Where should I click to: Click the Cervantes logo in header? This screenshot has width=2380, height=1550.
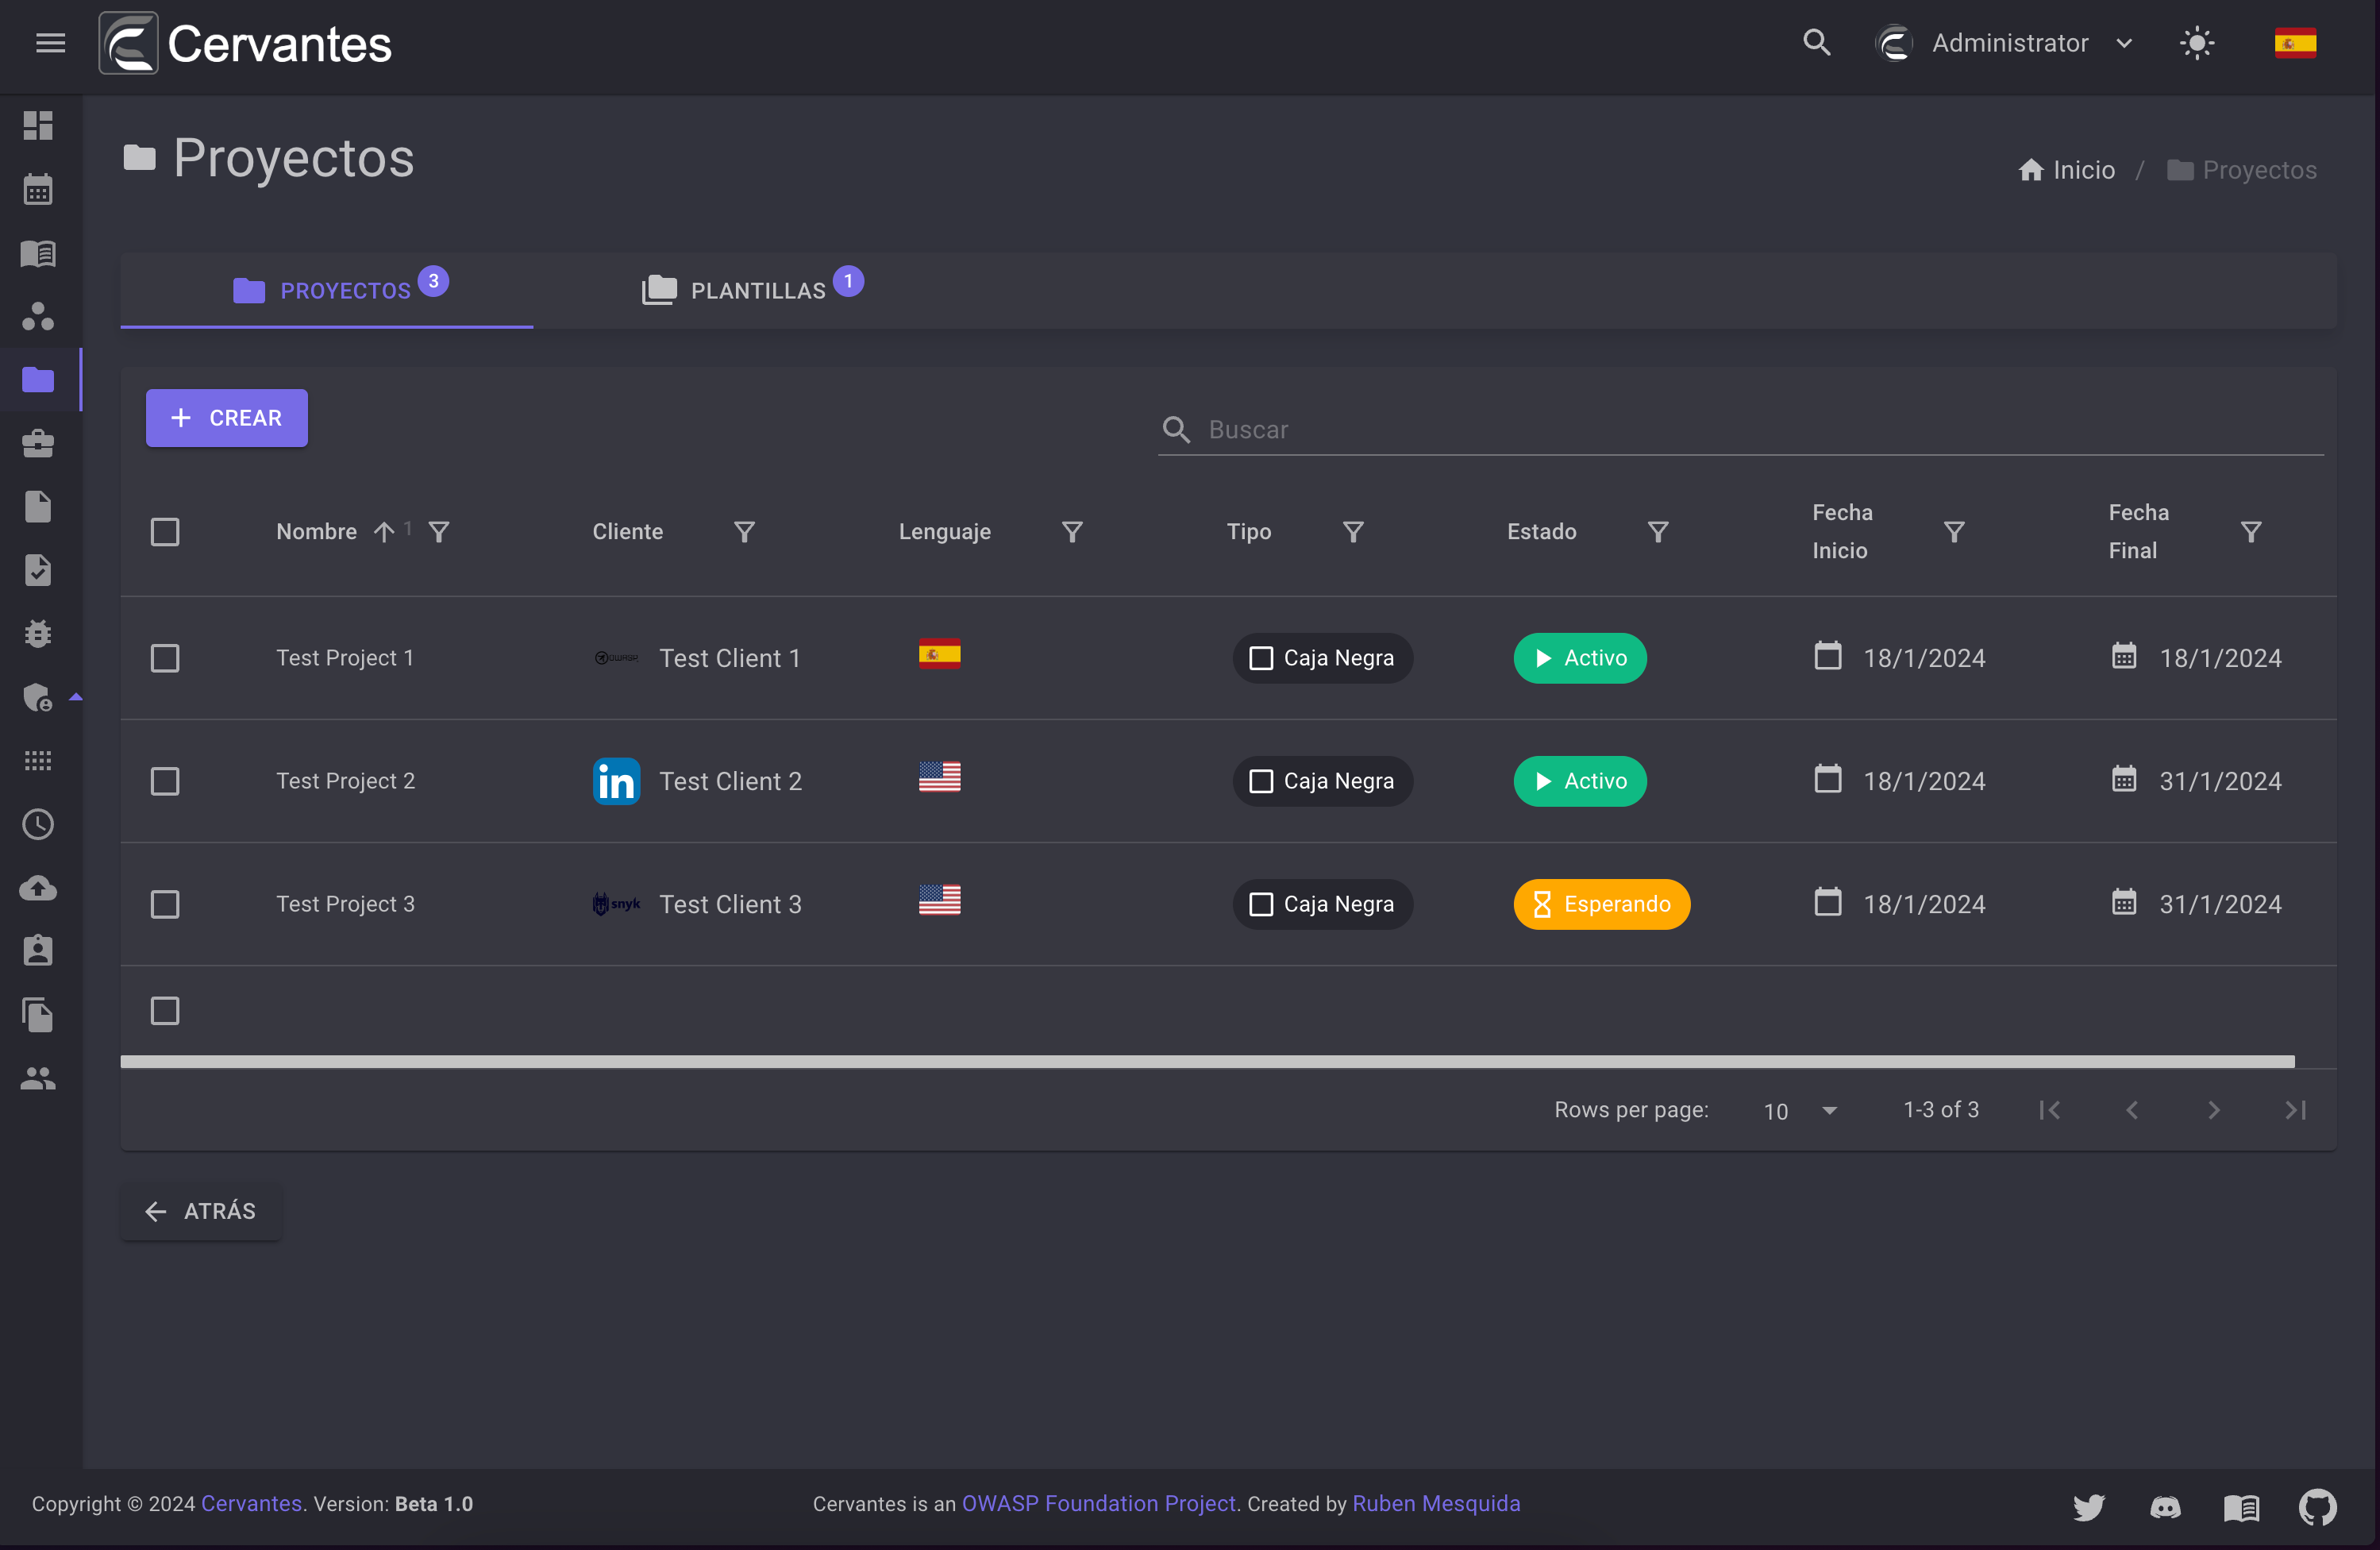(x=245, y=43)
